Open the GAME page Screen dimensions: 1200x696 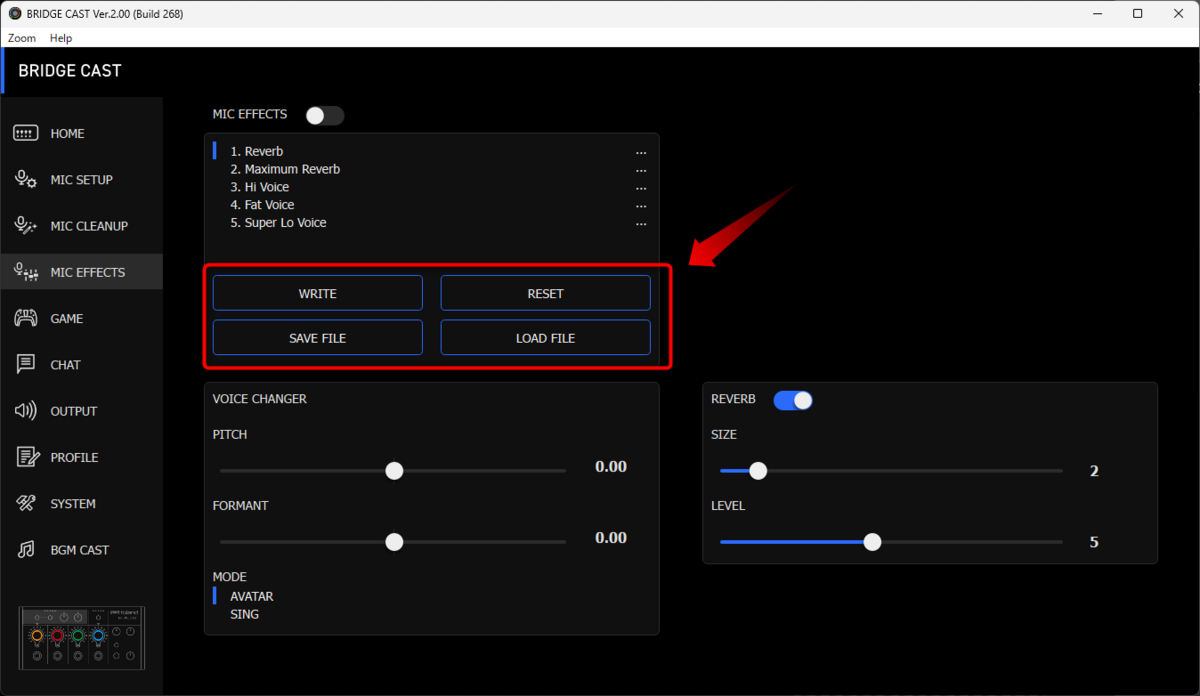pos(81,318)
